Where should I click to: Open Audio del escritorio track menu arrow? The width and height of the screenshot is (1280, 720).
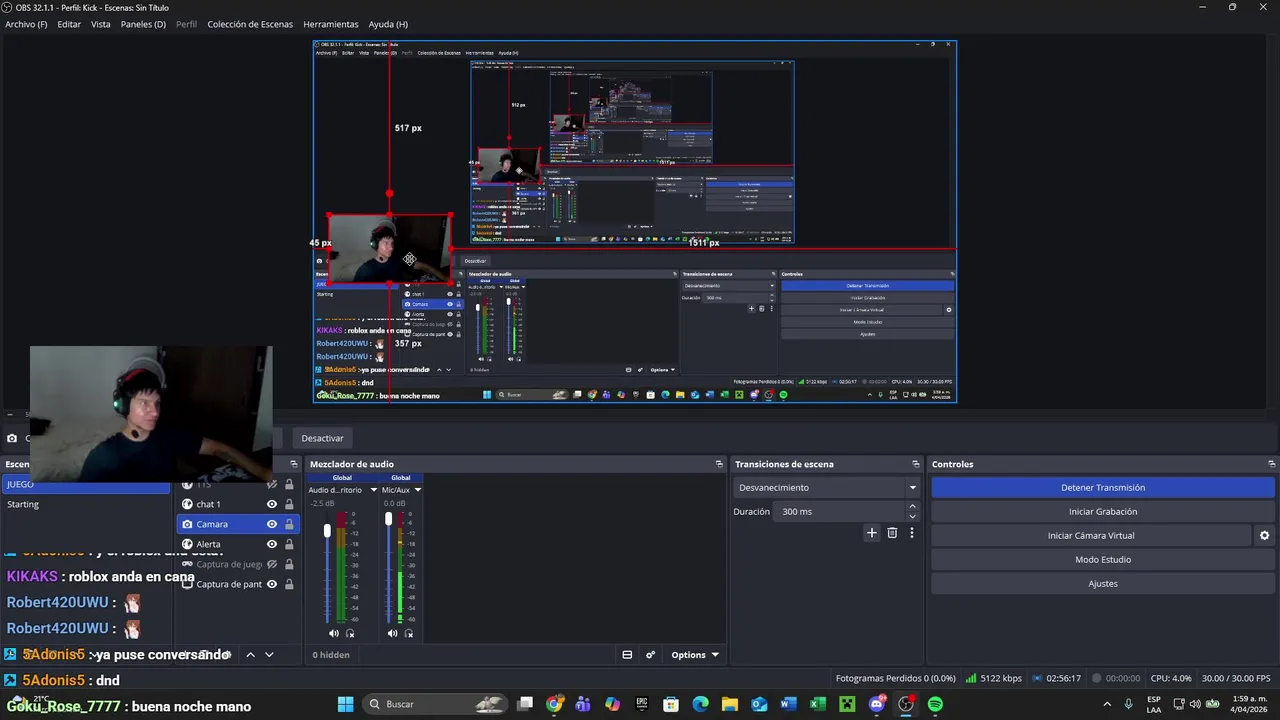(374, 490)
